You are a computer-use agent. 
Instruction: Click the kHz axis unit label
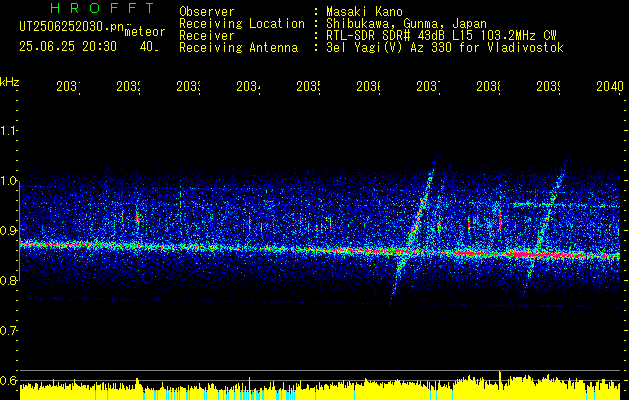pos(10,82)
